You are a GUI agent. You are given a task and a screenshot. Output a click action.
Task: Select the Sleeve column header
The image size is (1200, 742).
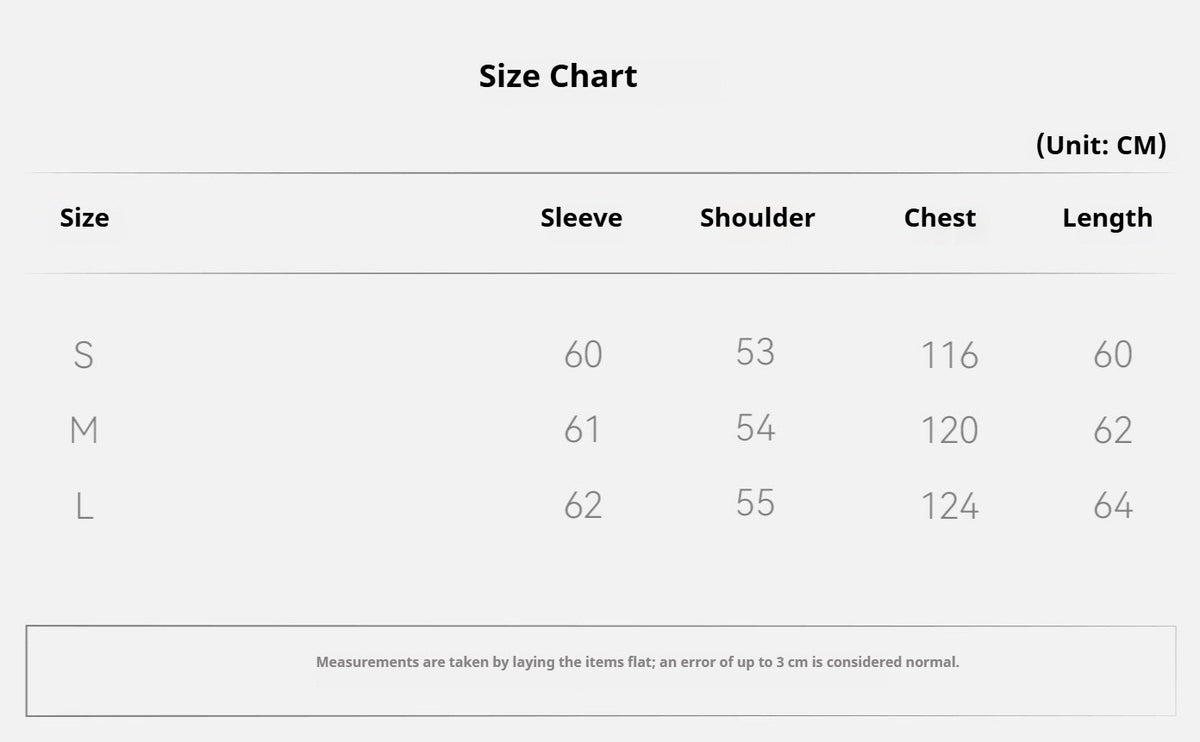point(581,218)
